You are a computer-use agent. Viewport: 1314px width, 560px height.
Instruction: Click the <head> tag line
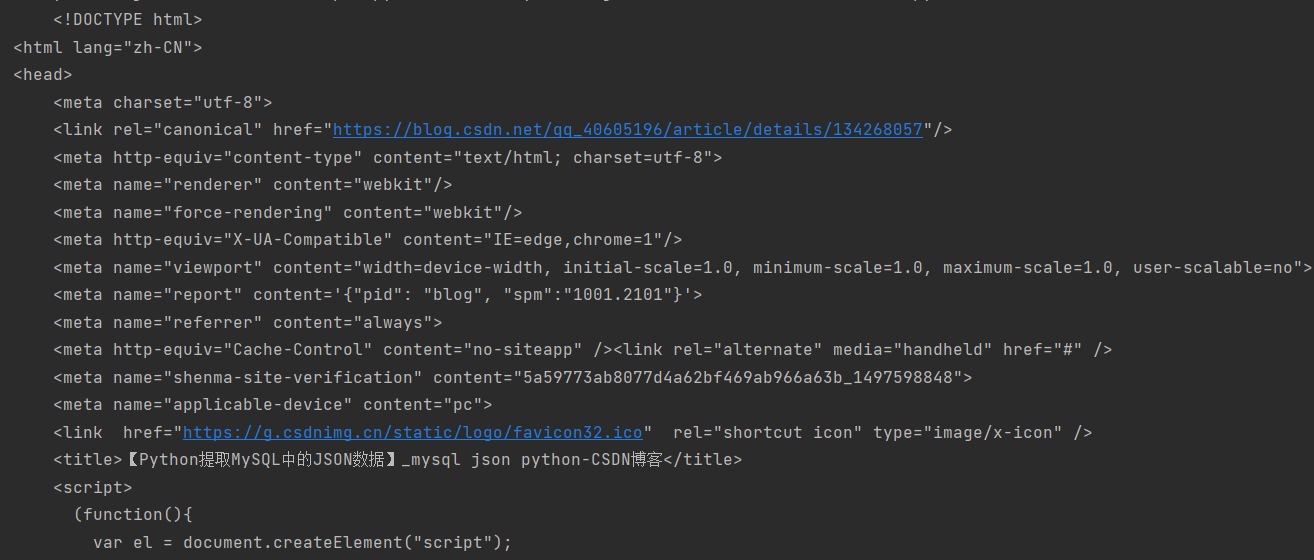[x=43, y=75]
